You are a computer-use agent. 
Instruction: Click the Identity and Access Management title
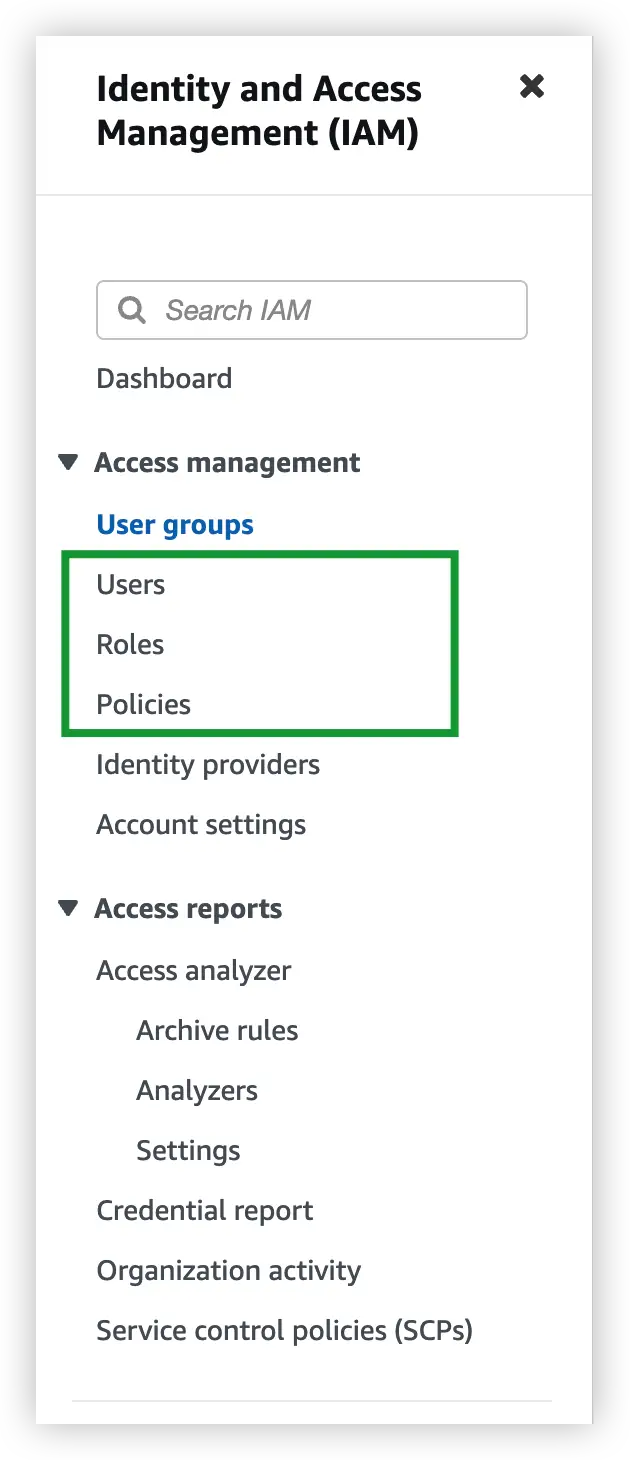(259, 110)
